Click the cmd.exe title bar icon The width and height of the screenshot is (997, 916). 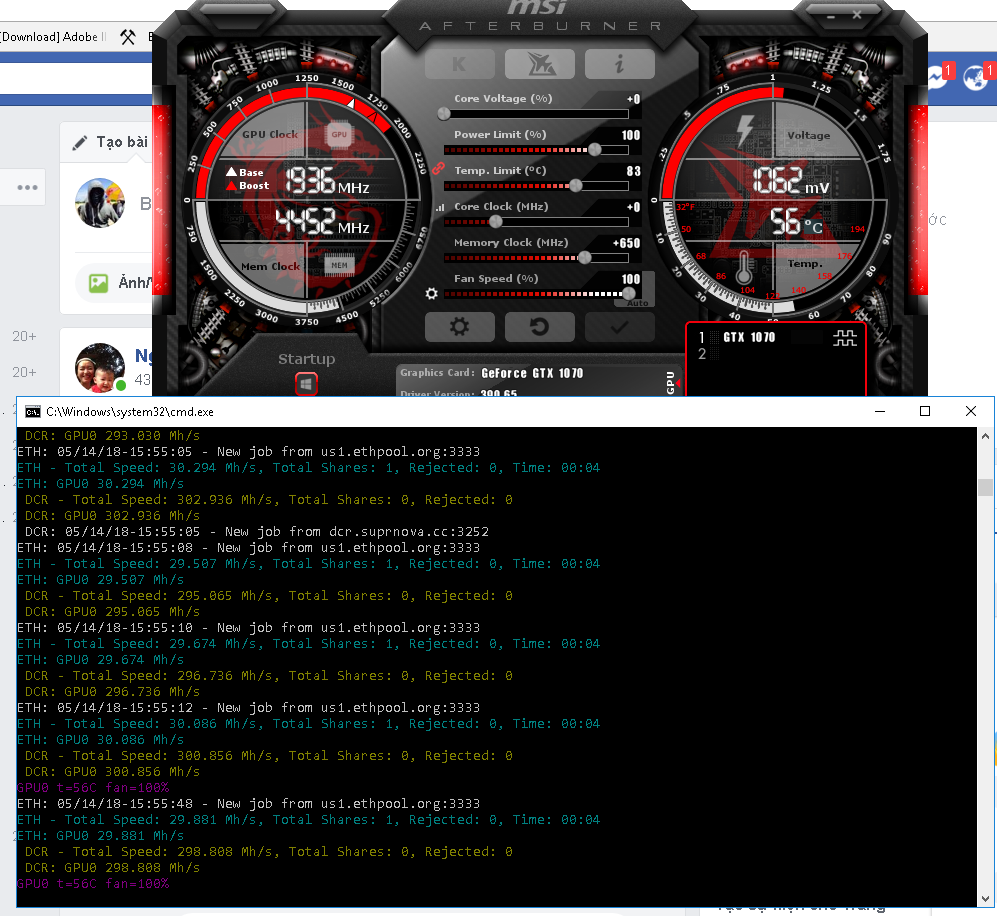(x=32, y=412)
